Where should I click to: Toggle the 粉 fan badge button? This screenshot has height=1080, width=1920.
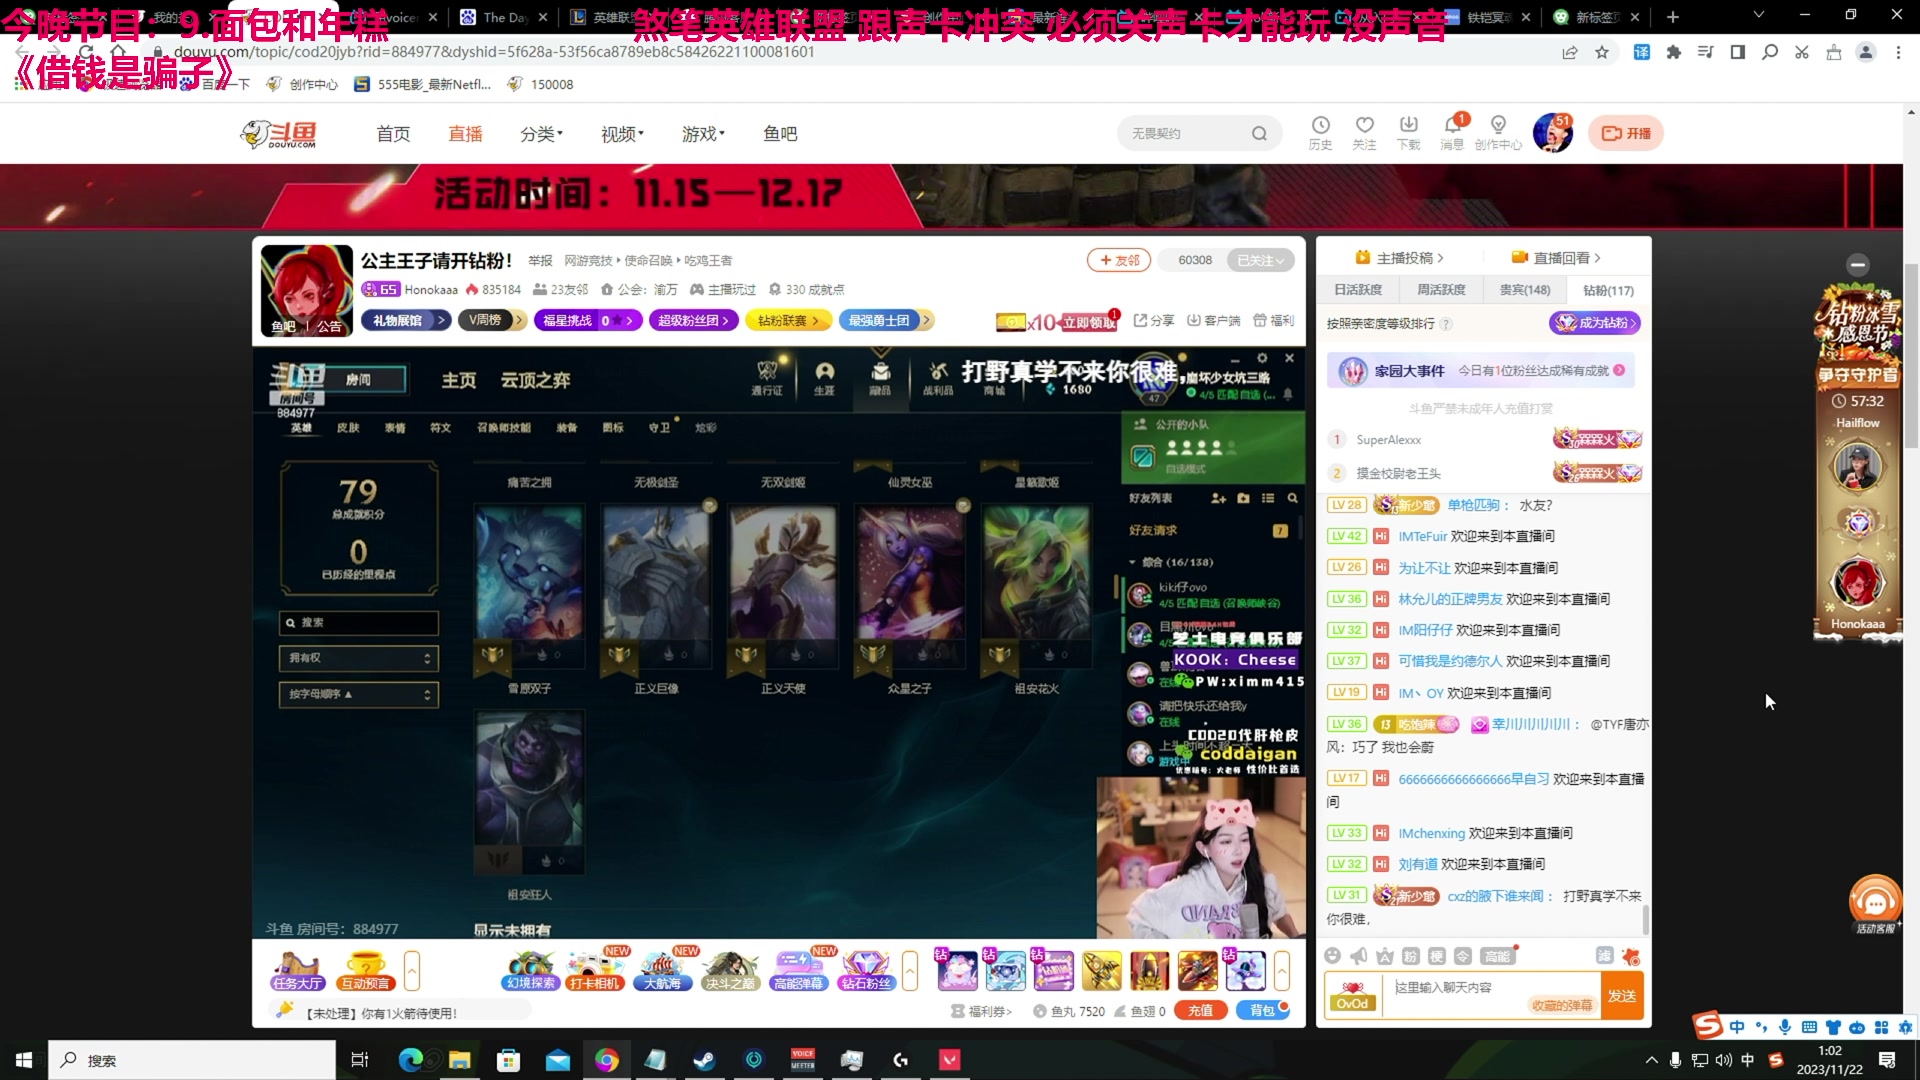pos(1410,956)
